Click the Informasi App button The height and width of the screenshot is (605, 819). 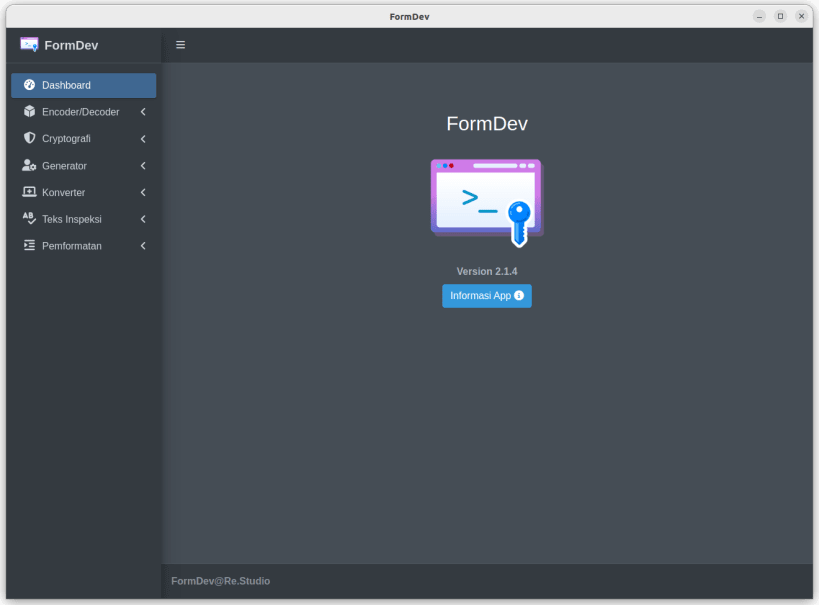tap(487, 296)
